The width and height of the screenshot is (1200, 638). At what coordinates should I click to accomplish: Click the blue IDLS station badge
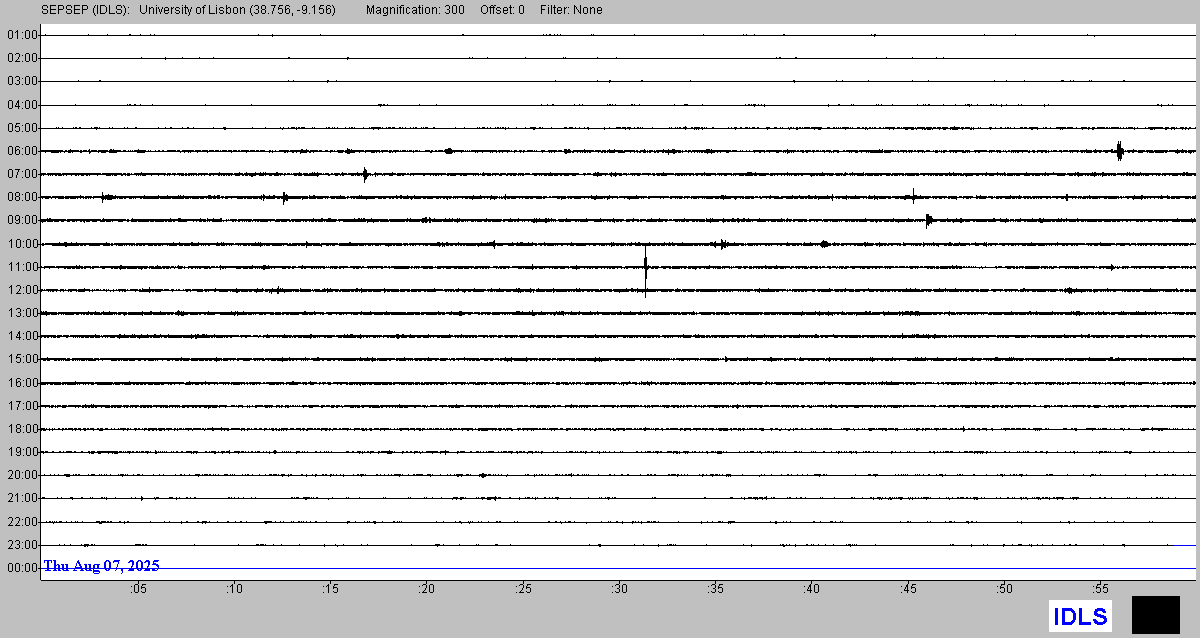pos(1080,616)
